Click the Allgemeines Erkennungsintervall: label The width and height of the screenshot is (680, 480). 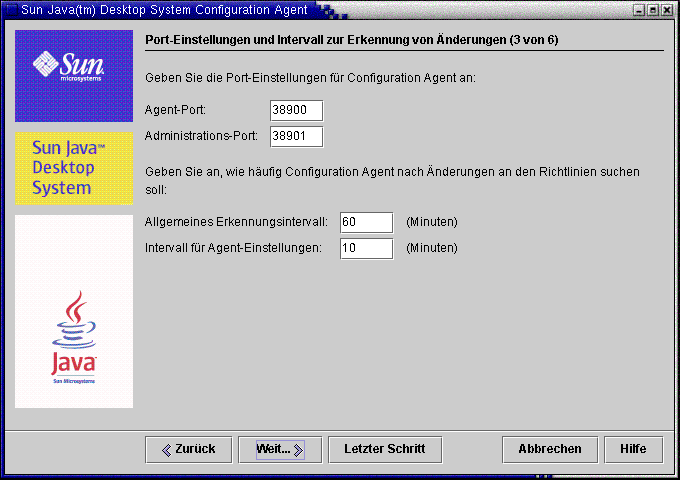(236, 222)
